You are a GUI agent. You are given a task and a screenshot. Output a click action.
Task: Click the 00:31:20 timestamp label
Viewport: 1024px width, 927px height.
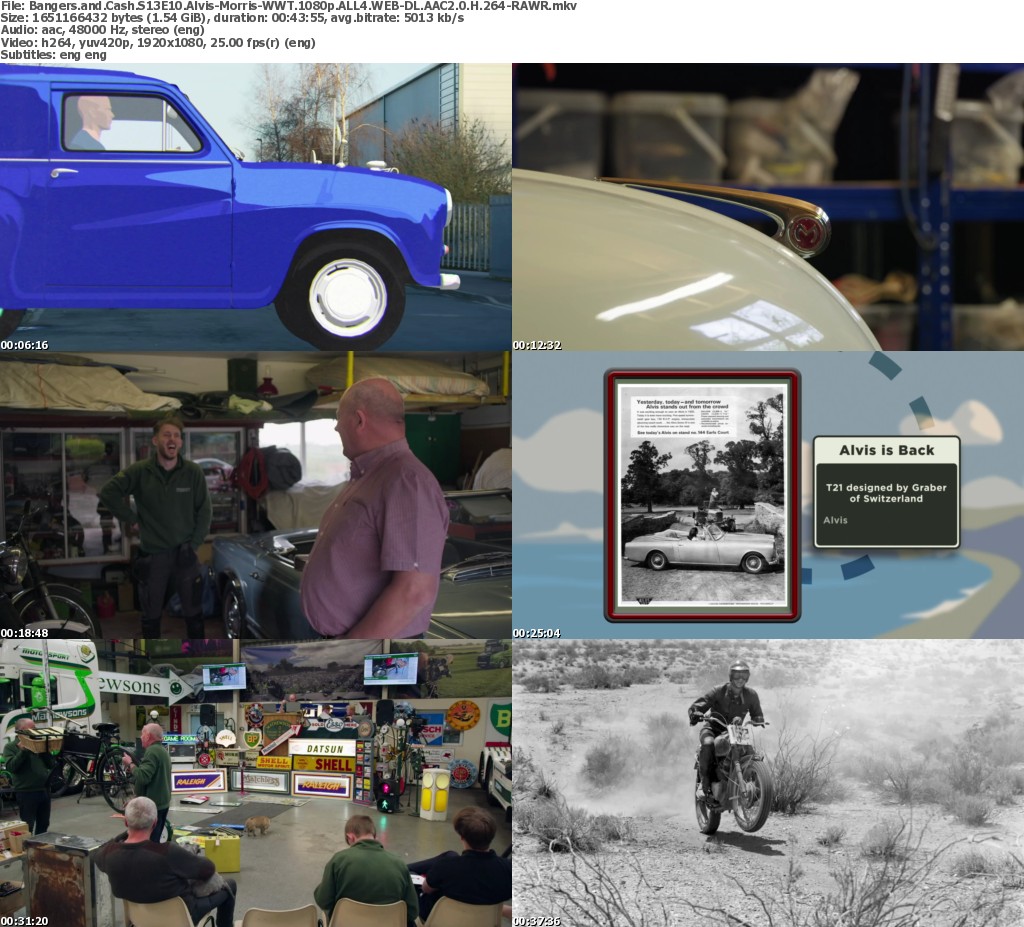tap(24, 920)
